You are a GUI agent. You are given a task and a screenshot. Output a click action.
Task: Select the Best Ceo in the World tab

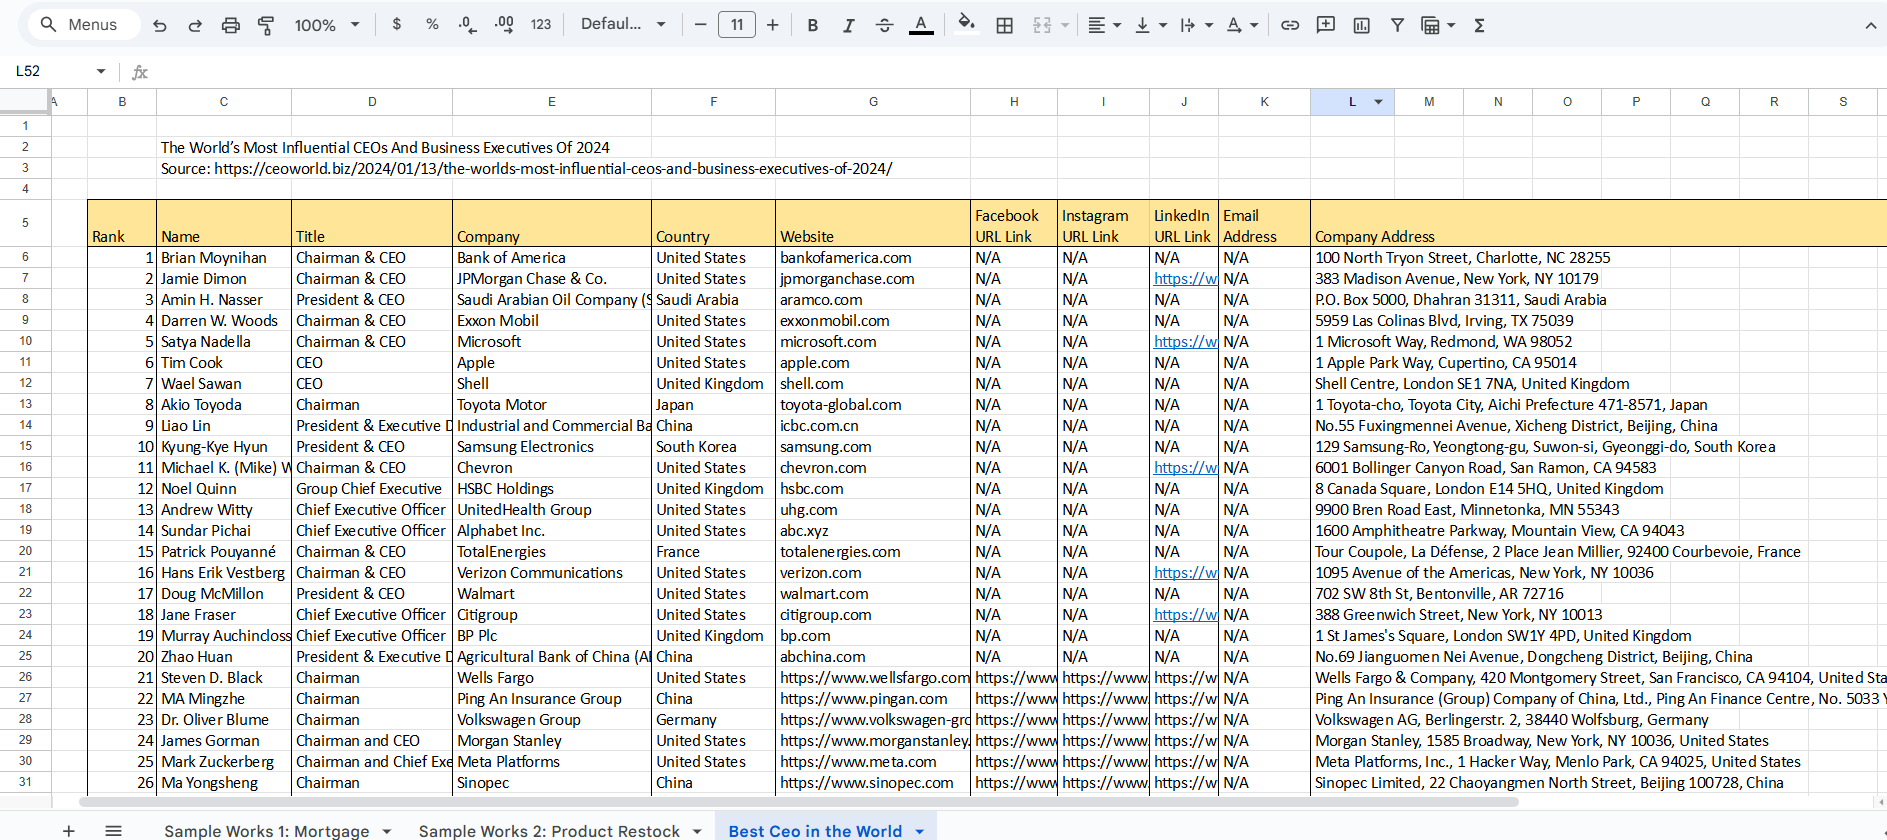(x=815, y=831)
